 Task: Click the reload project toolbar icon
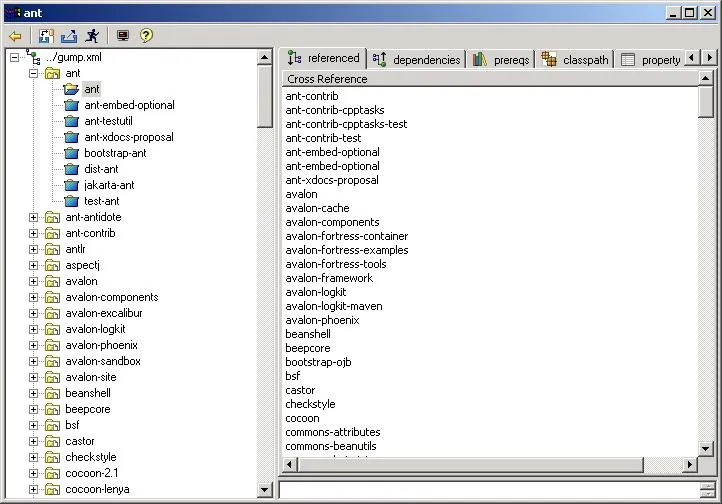click(x=46, y=36)
